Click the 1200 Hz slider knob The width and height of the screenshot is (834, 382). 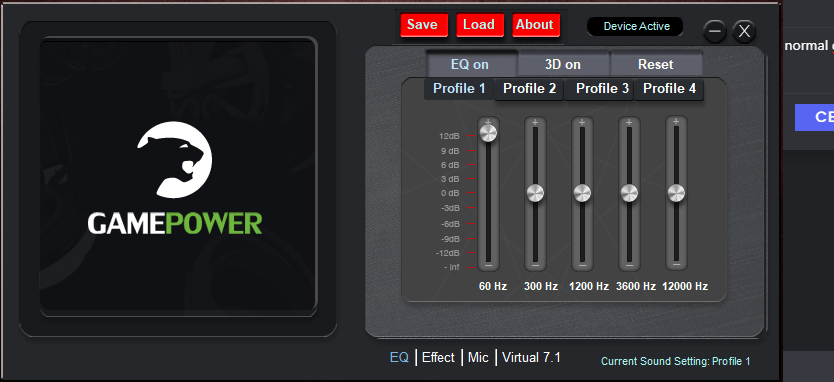click(x=582, y=193)
